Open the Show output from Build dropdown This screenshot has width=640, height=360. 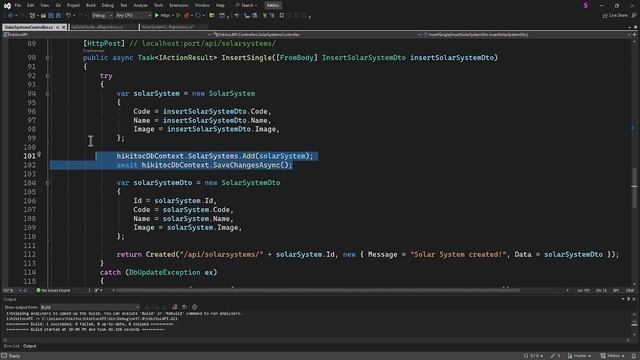(x=90, y=307)
